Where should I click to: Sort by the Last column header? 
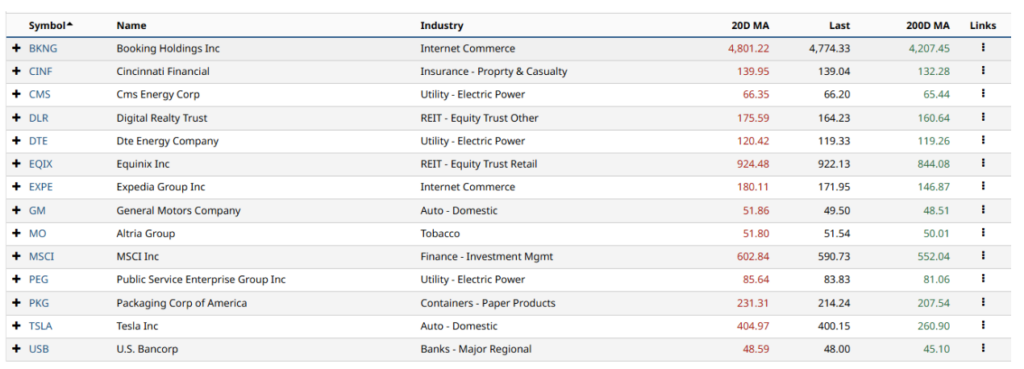(840, 25)
